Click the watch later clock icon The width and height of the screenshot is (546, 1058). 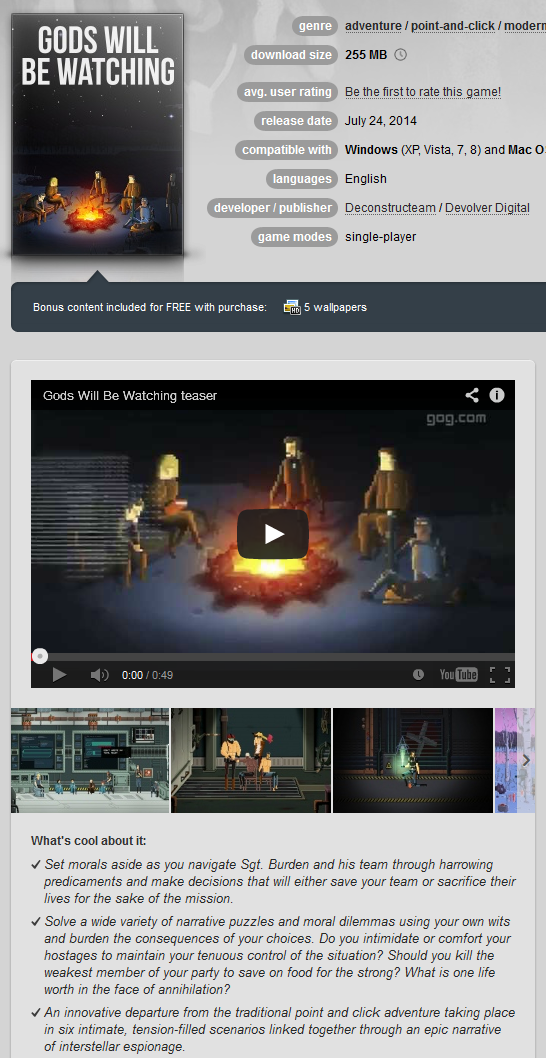[418, 675]
